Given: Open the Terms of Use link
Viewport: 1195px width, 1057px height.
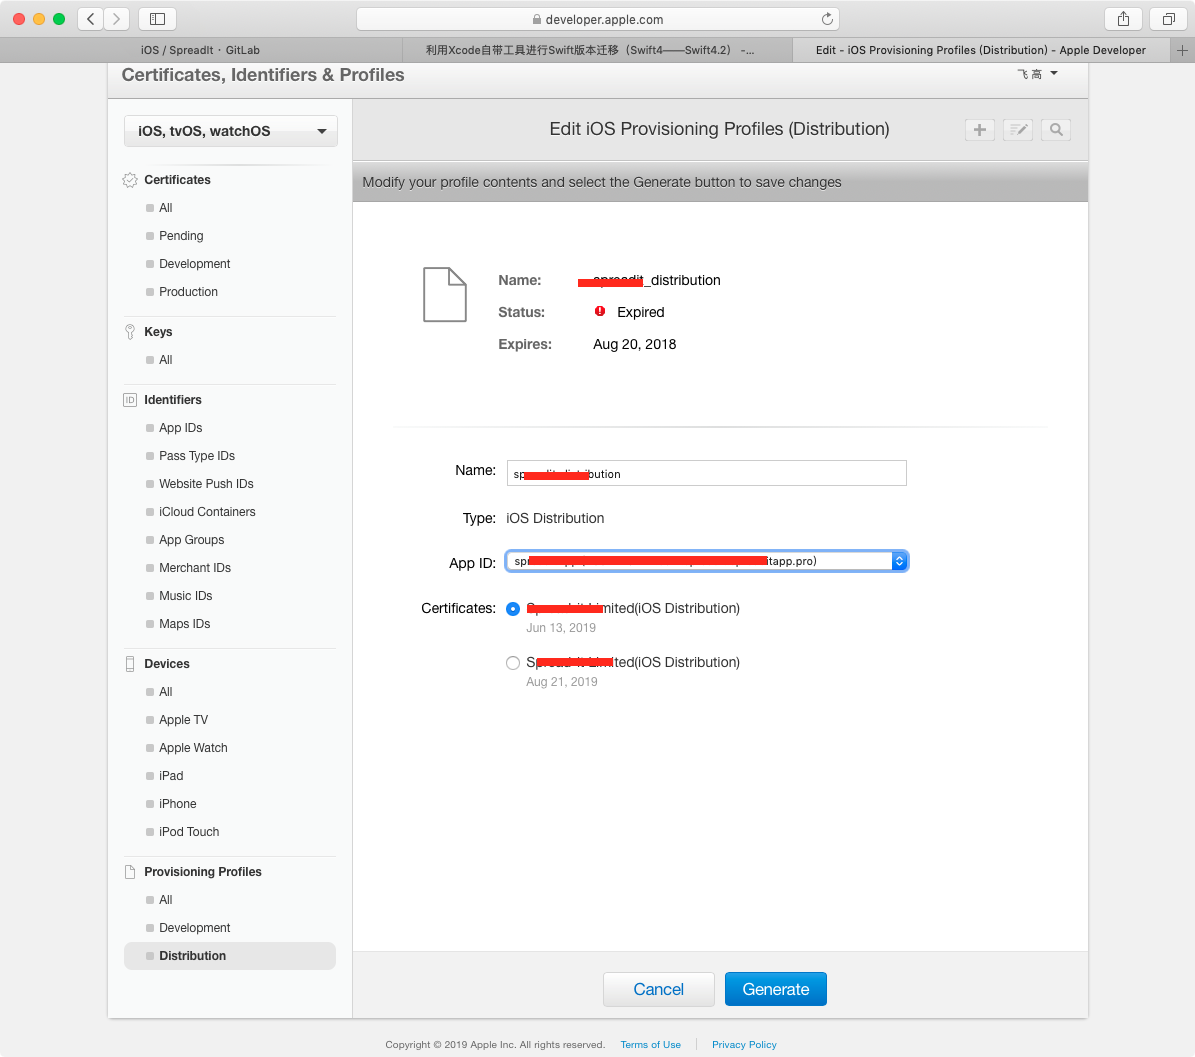Looking at the screenshot, I should [x=650, y=1045].
